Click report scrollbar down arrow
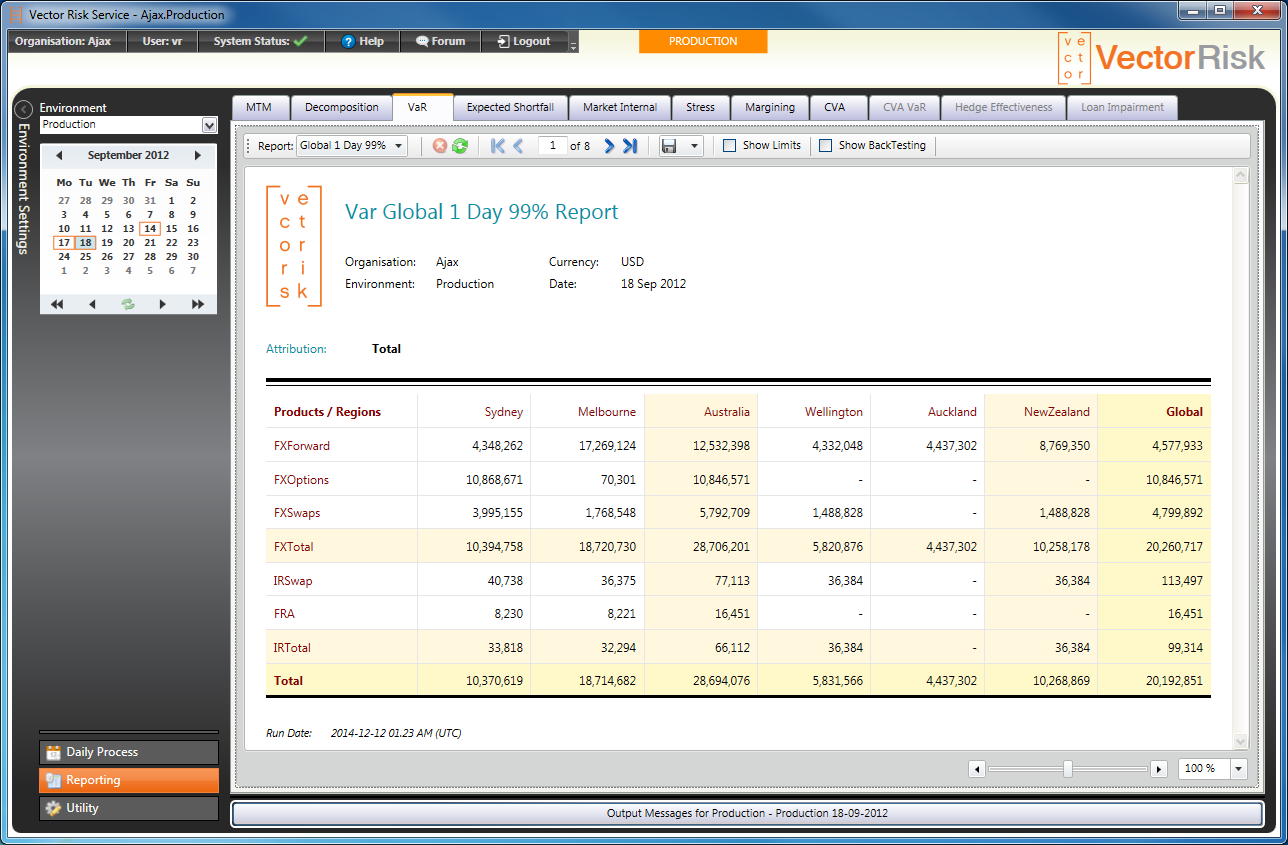1288x845 pixels. coord(1241,741)
